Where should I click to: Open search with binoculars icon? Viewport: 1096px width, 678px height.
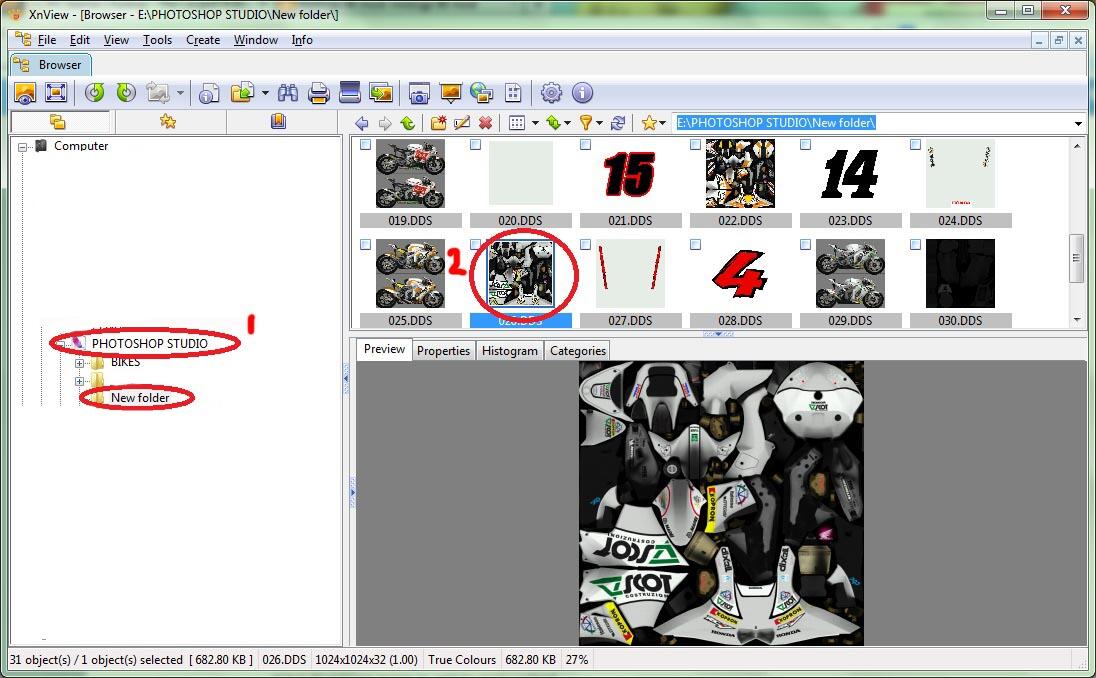tap(287, 92)
